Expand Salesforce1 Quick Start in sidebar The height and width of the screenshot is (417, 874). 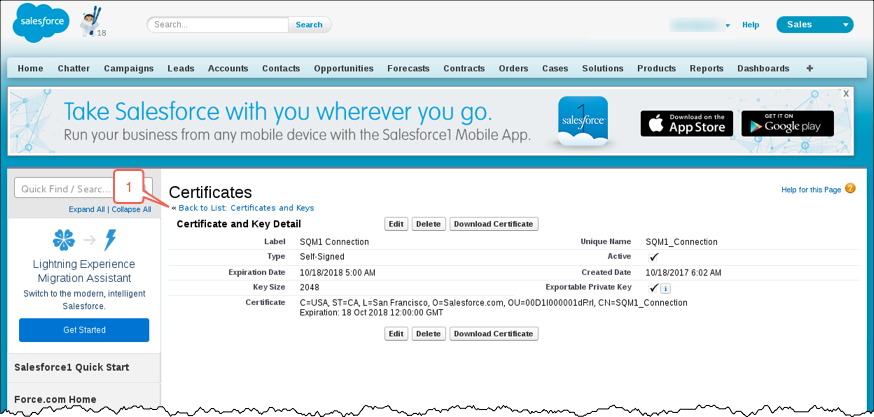pos(72,367)
